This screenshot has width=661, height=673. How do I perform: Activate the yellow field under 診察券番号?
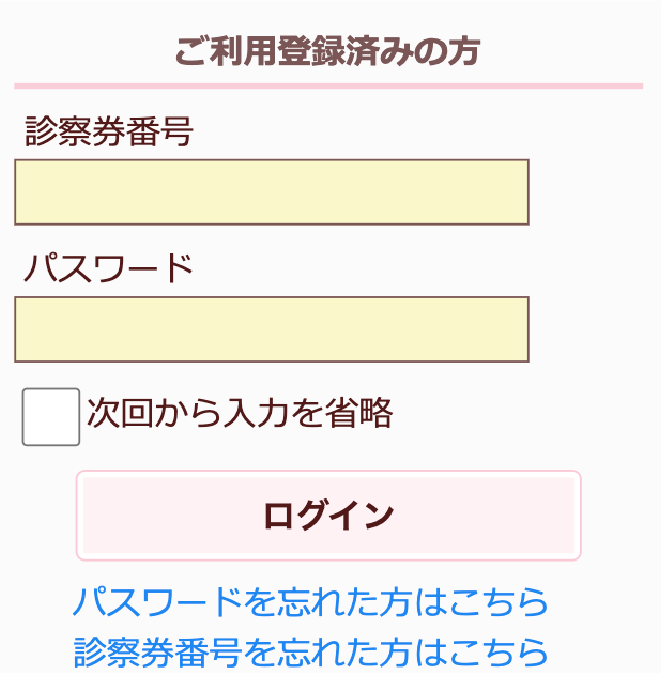click(271, 192)
